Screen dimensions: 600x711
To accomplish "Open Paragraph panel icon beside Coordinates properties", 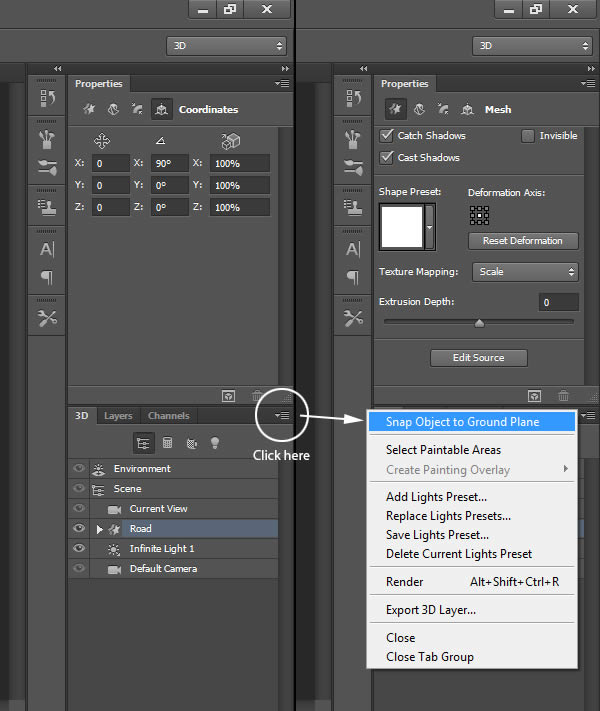I will pyautogui.click(x=47, y=277).
